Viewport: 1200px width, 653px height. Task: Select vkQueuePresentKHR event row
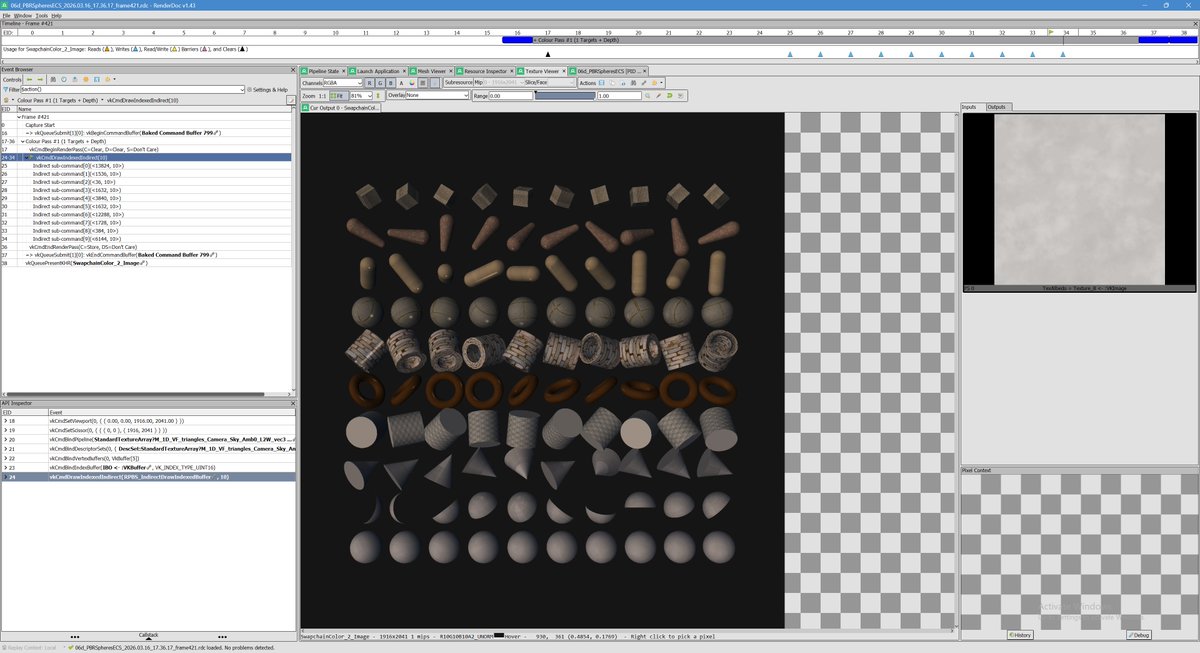tap(148, 263)
